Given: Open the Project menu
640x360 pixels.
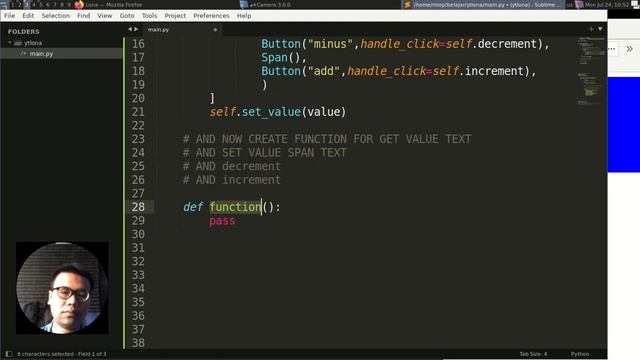Looking at the screenshot, I should [x=175, y=16].
